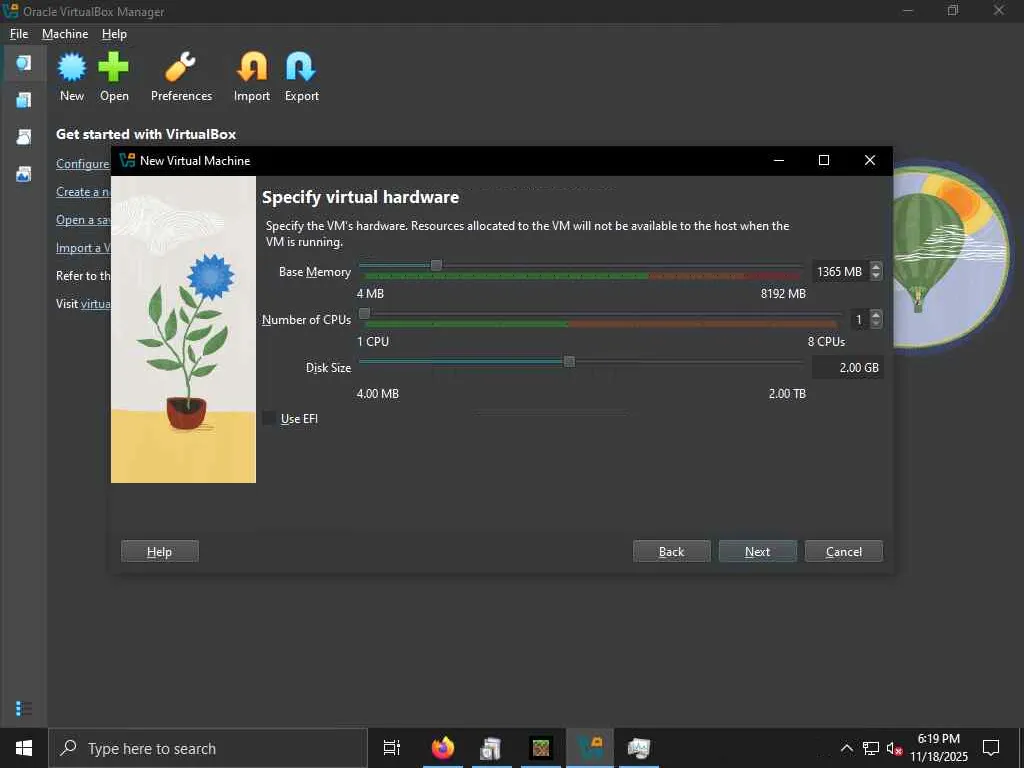Viewport: 1024px width, 768px height.
Task: Select the fourth icon in the left sidebar
Action: point(24,174)
